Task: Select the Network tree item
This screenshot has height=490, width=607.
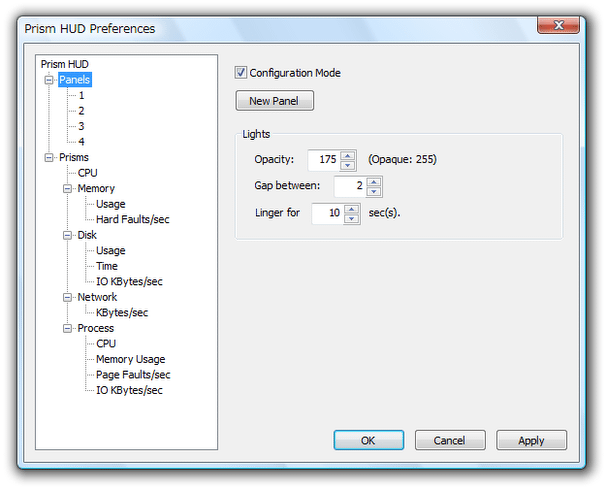Action: (x=97, y=297)
